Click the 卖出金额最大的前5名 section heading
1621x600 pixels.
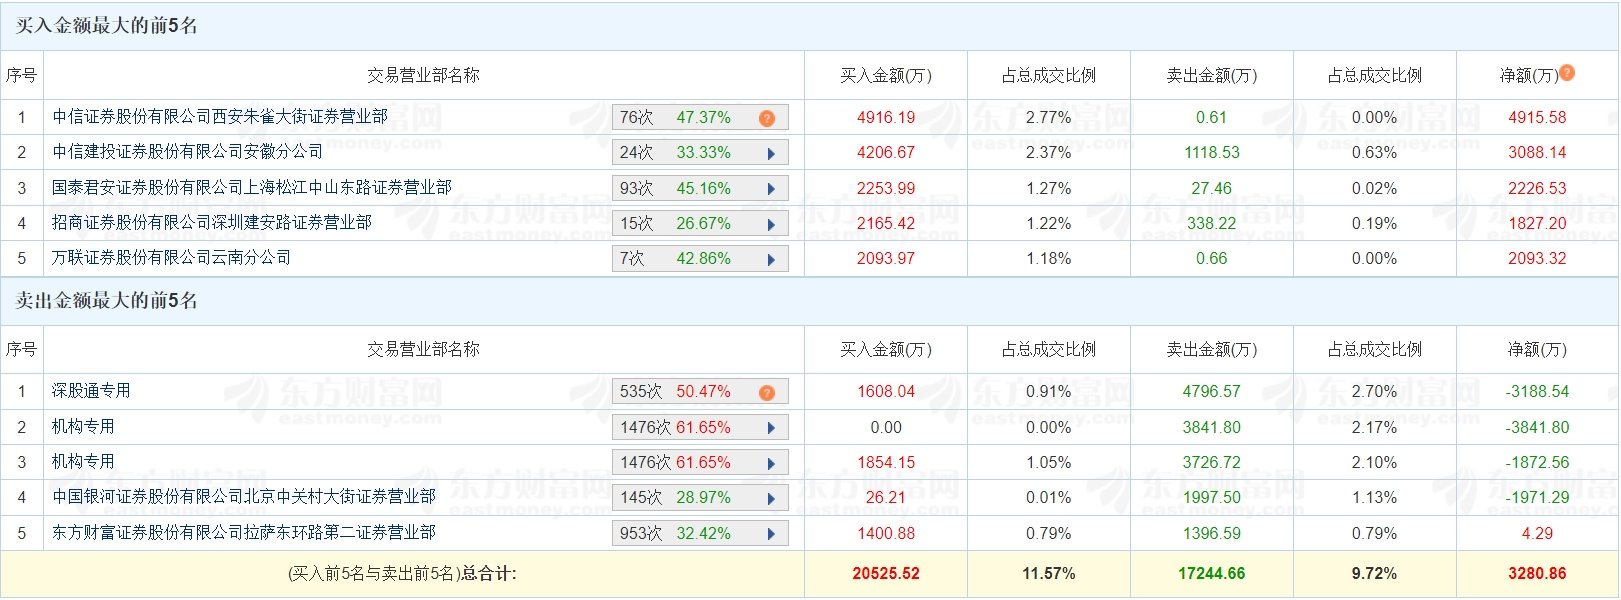coord(106,301)
